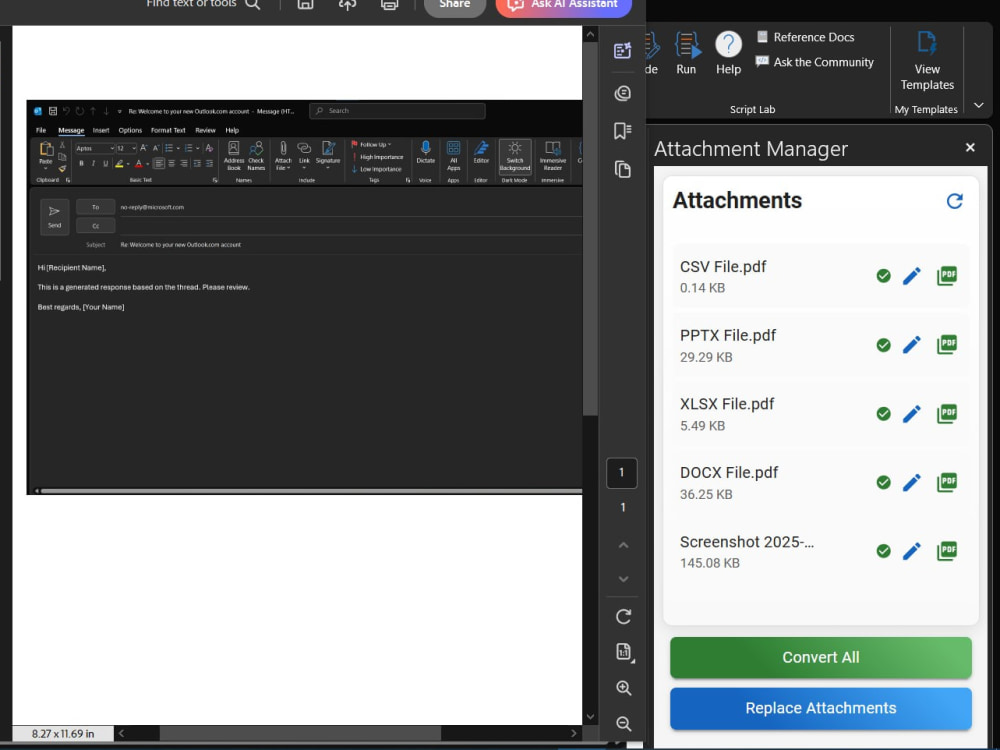Click the vertical scrollbar thumb in Acrobat
Image resolution: width=1000 pixels, height=750 pixels.
pyautogui.click(x=591, y=228)
